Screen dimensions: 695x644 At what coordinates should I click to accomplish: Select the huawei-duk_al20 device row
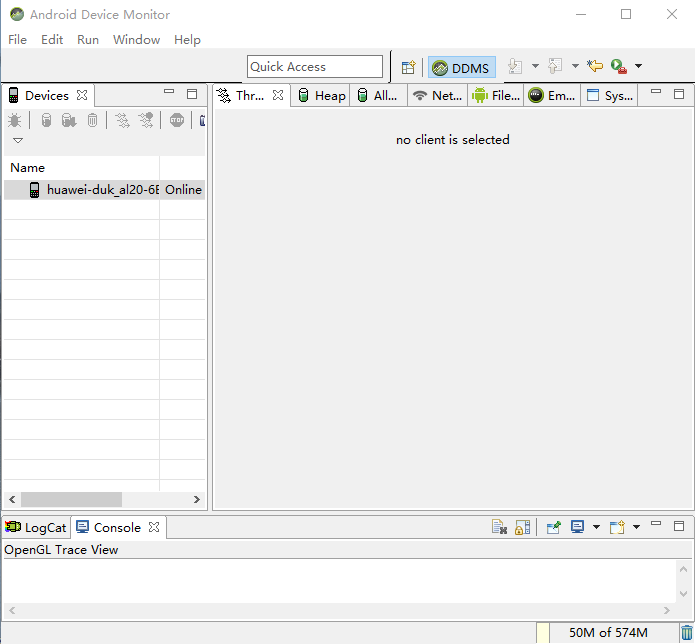click(x=104, y=190)
